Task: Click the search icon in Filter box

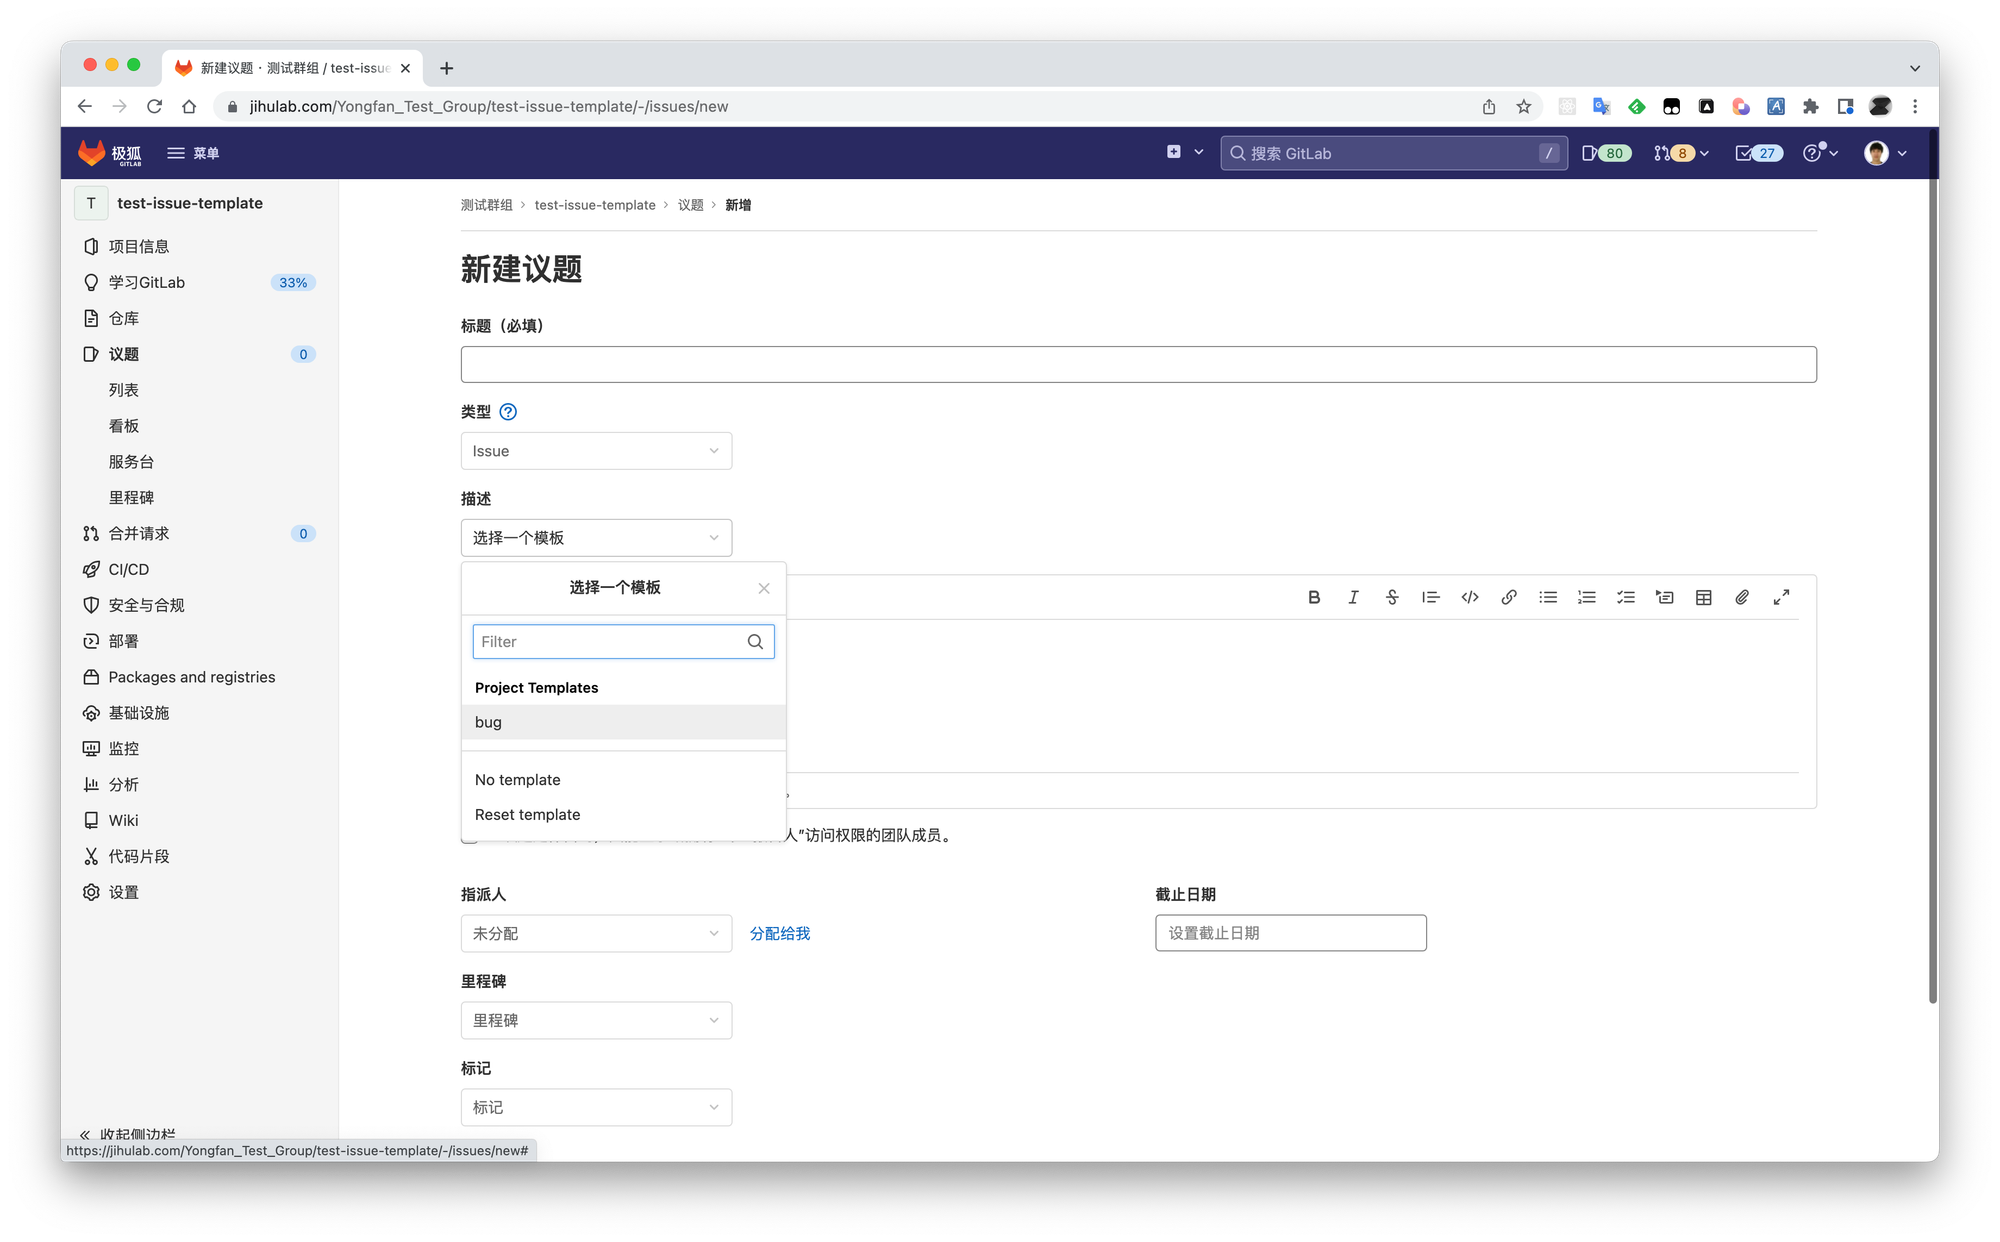Action: 755,642
